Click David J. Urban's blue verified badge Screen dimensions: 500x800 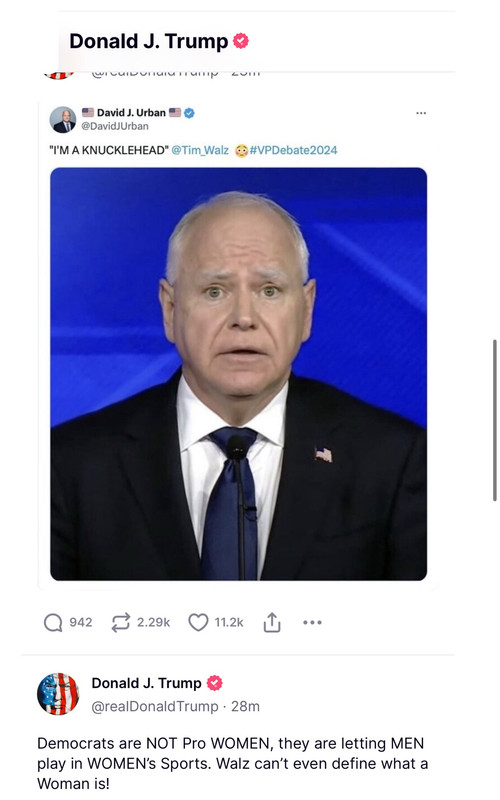[189, 113]
